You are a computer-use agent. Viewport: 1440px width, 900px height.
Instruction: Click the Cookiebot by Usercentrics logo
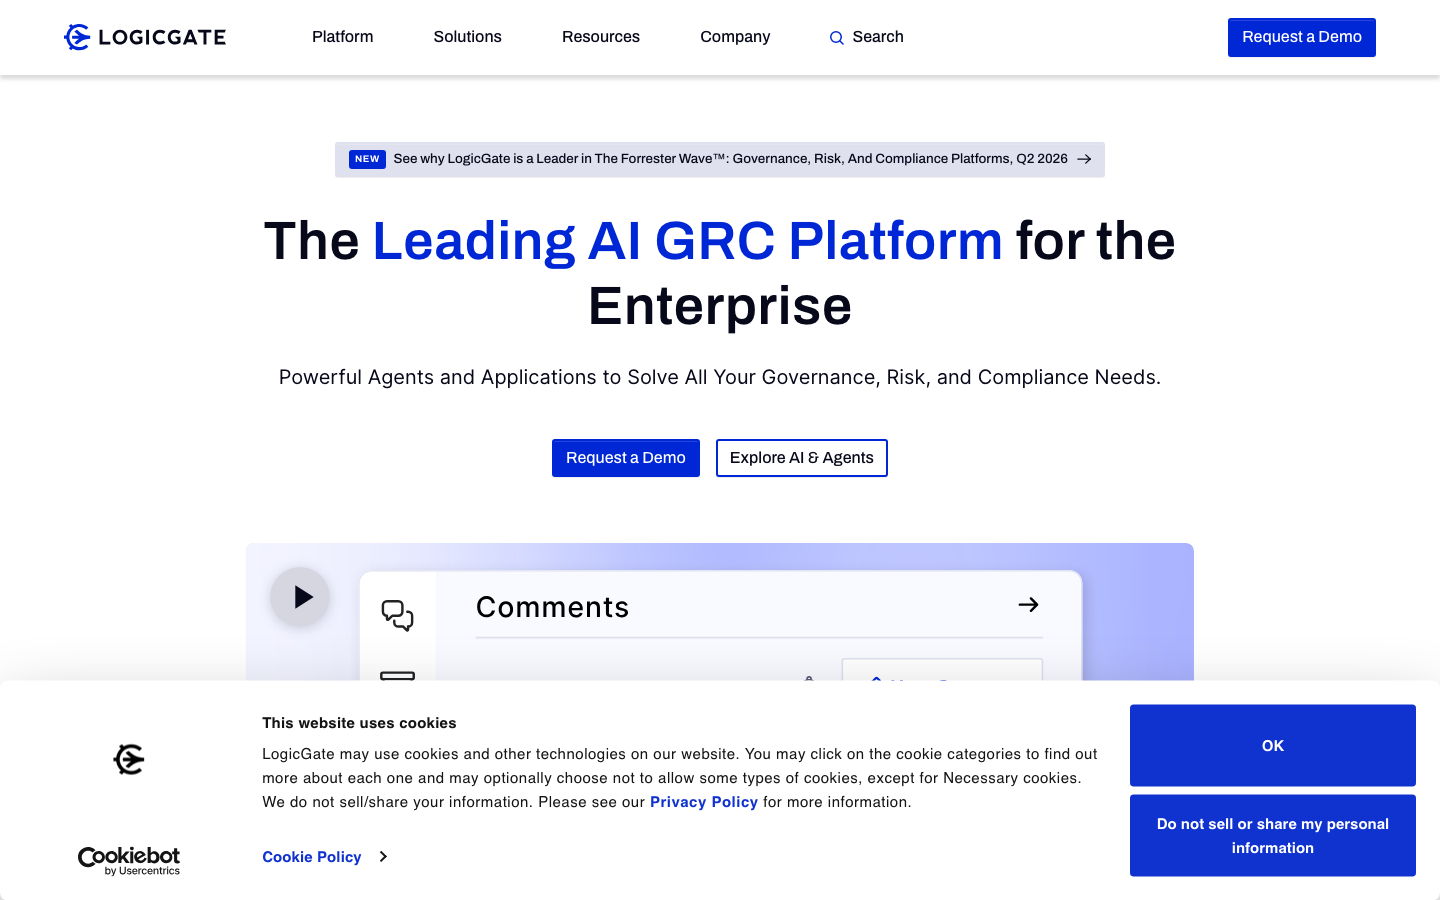point(129,861)
